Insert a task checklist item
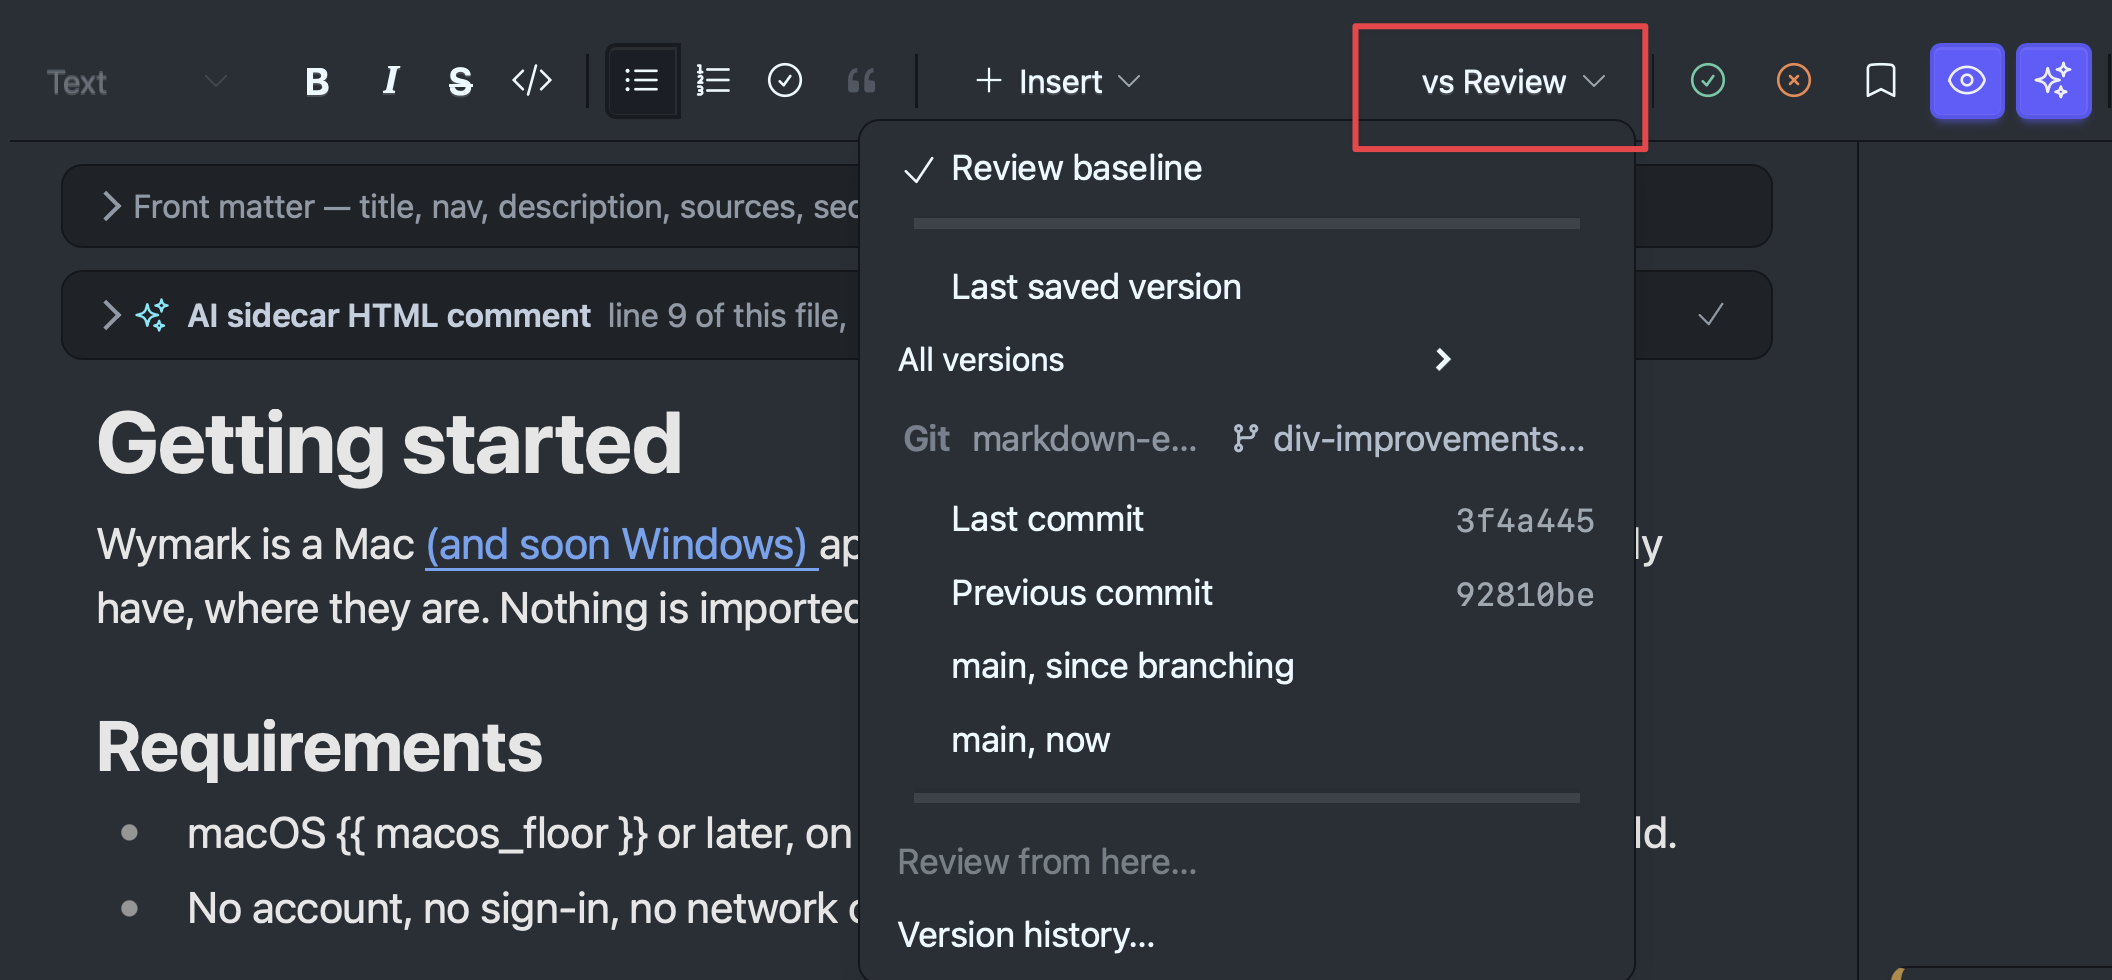 tap(785, 81)
